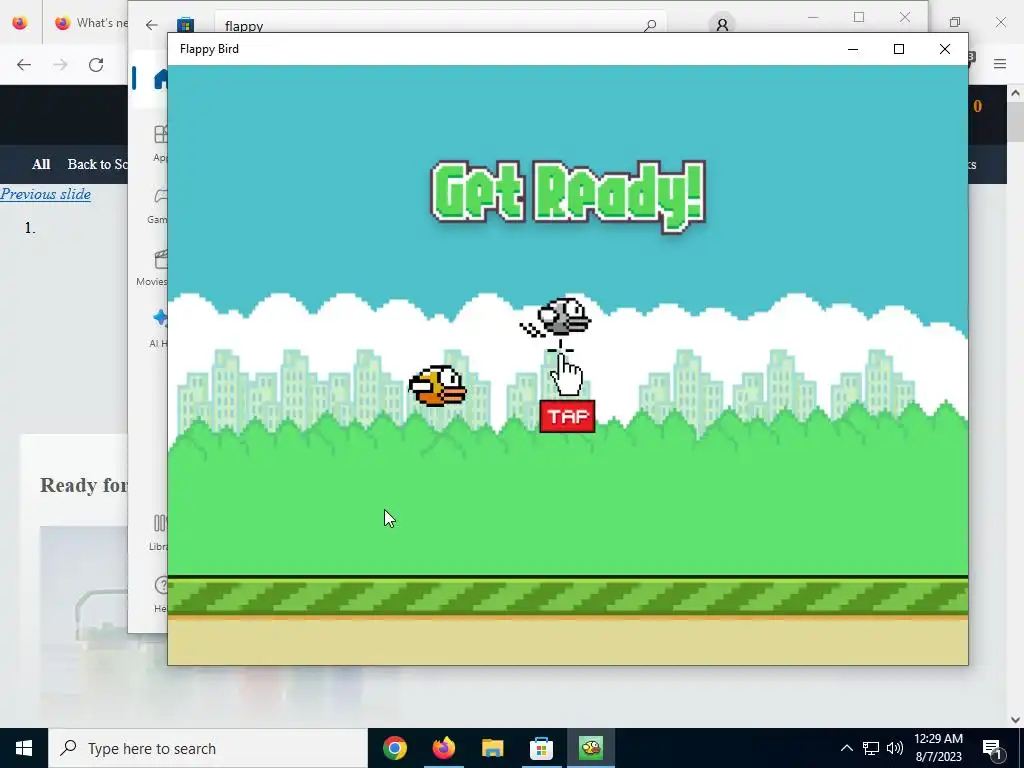This screenshot has width=1024, height=768.
Task: Open Firefox from the taskbar
Action: tap(443, 748)
